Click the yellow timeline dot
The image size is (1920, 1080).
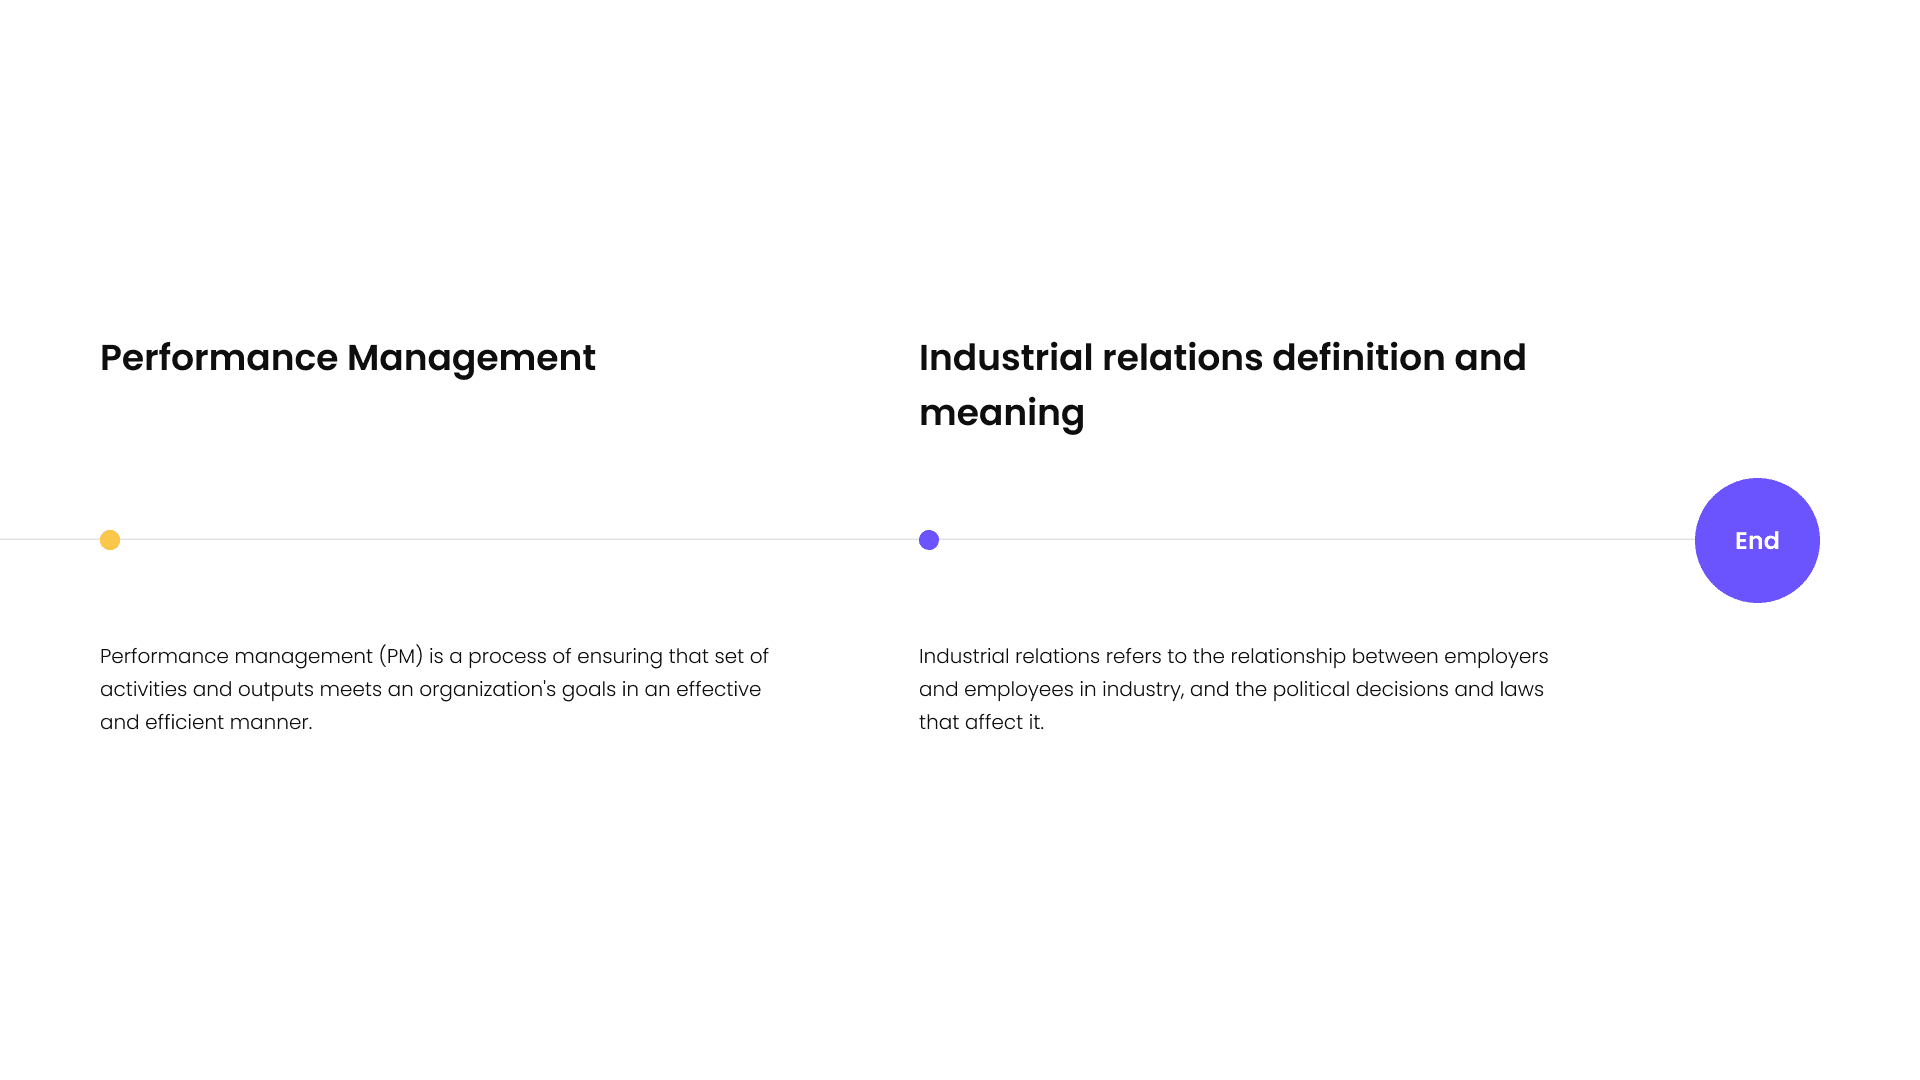(x=110, y=540)
